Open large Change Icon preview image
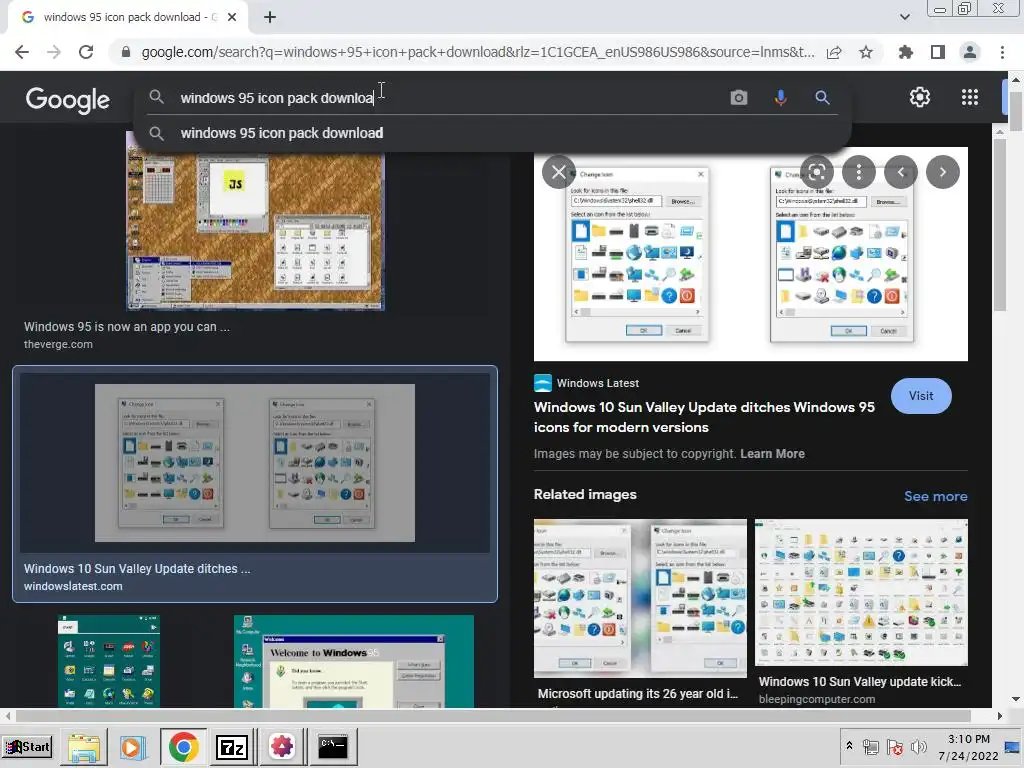The width and height of the screenshot is (1024, 768). pos(750,255)
